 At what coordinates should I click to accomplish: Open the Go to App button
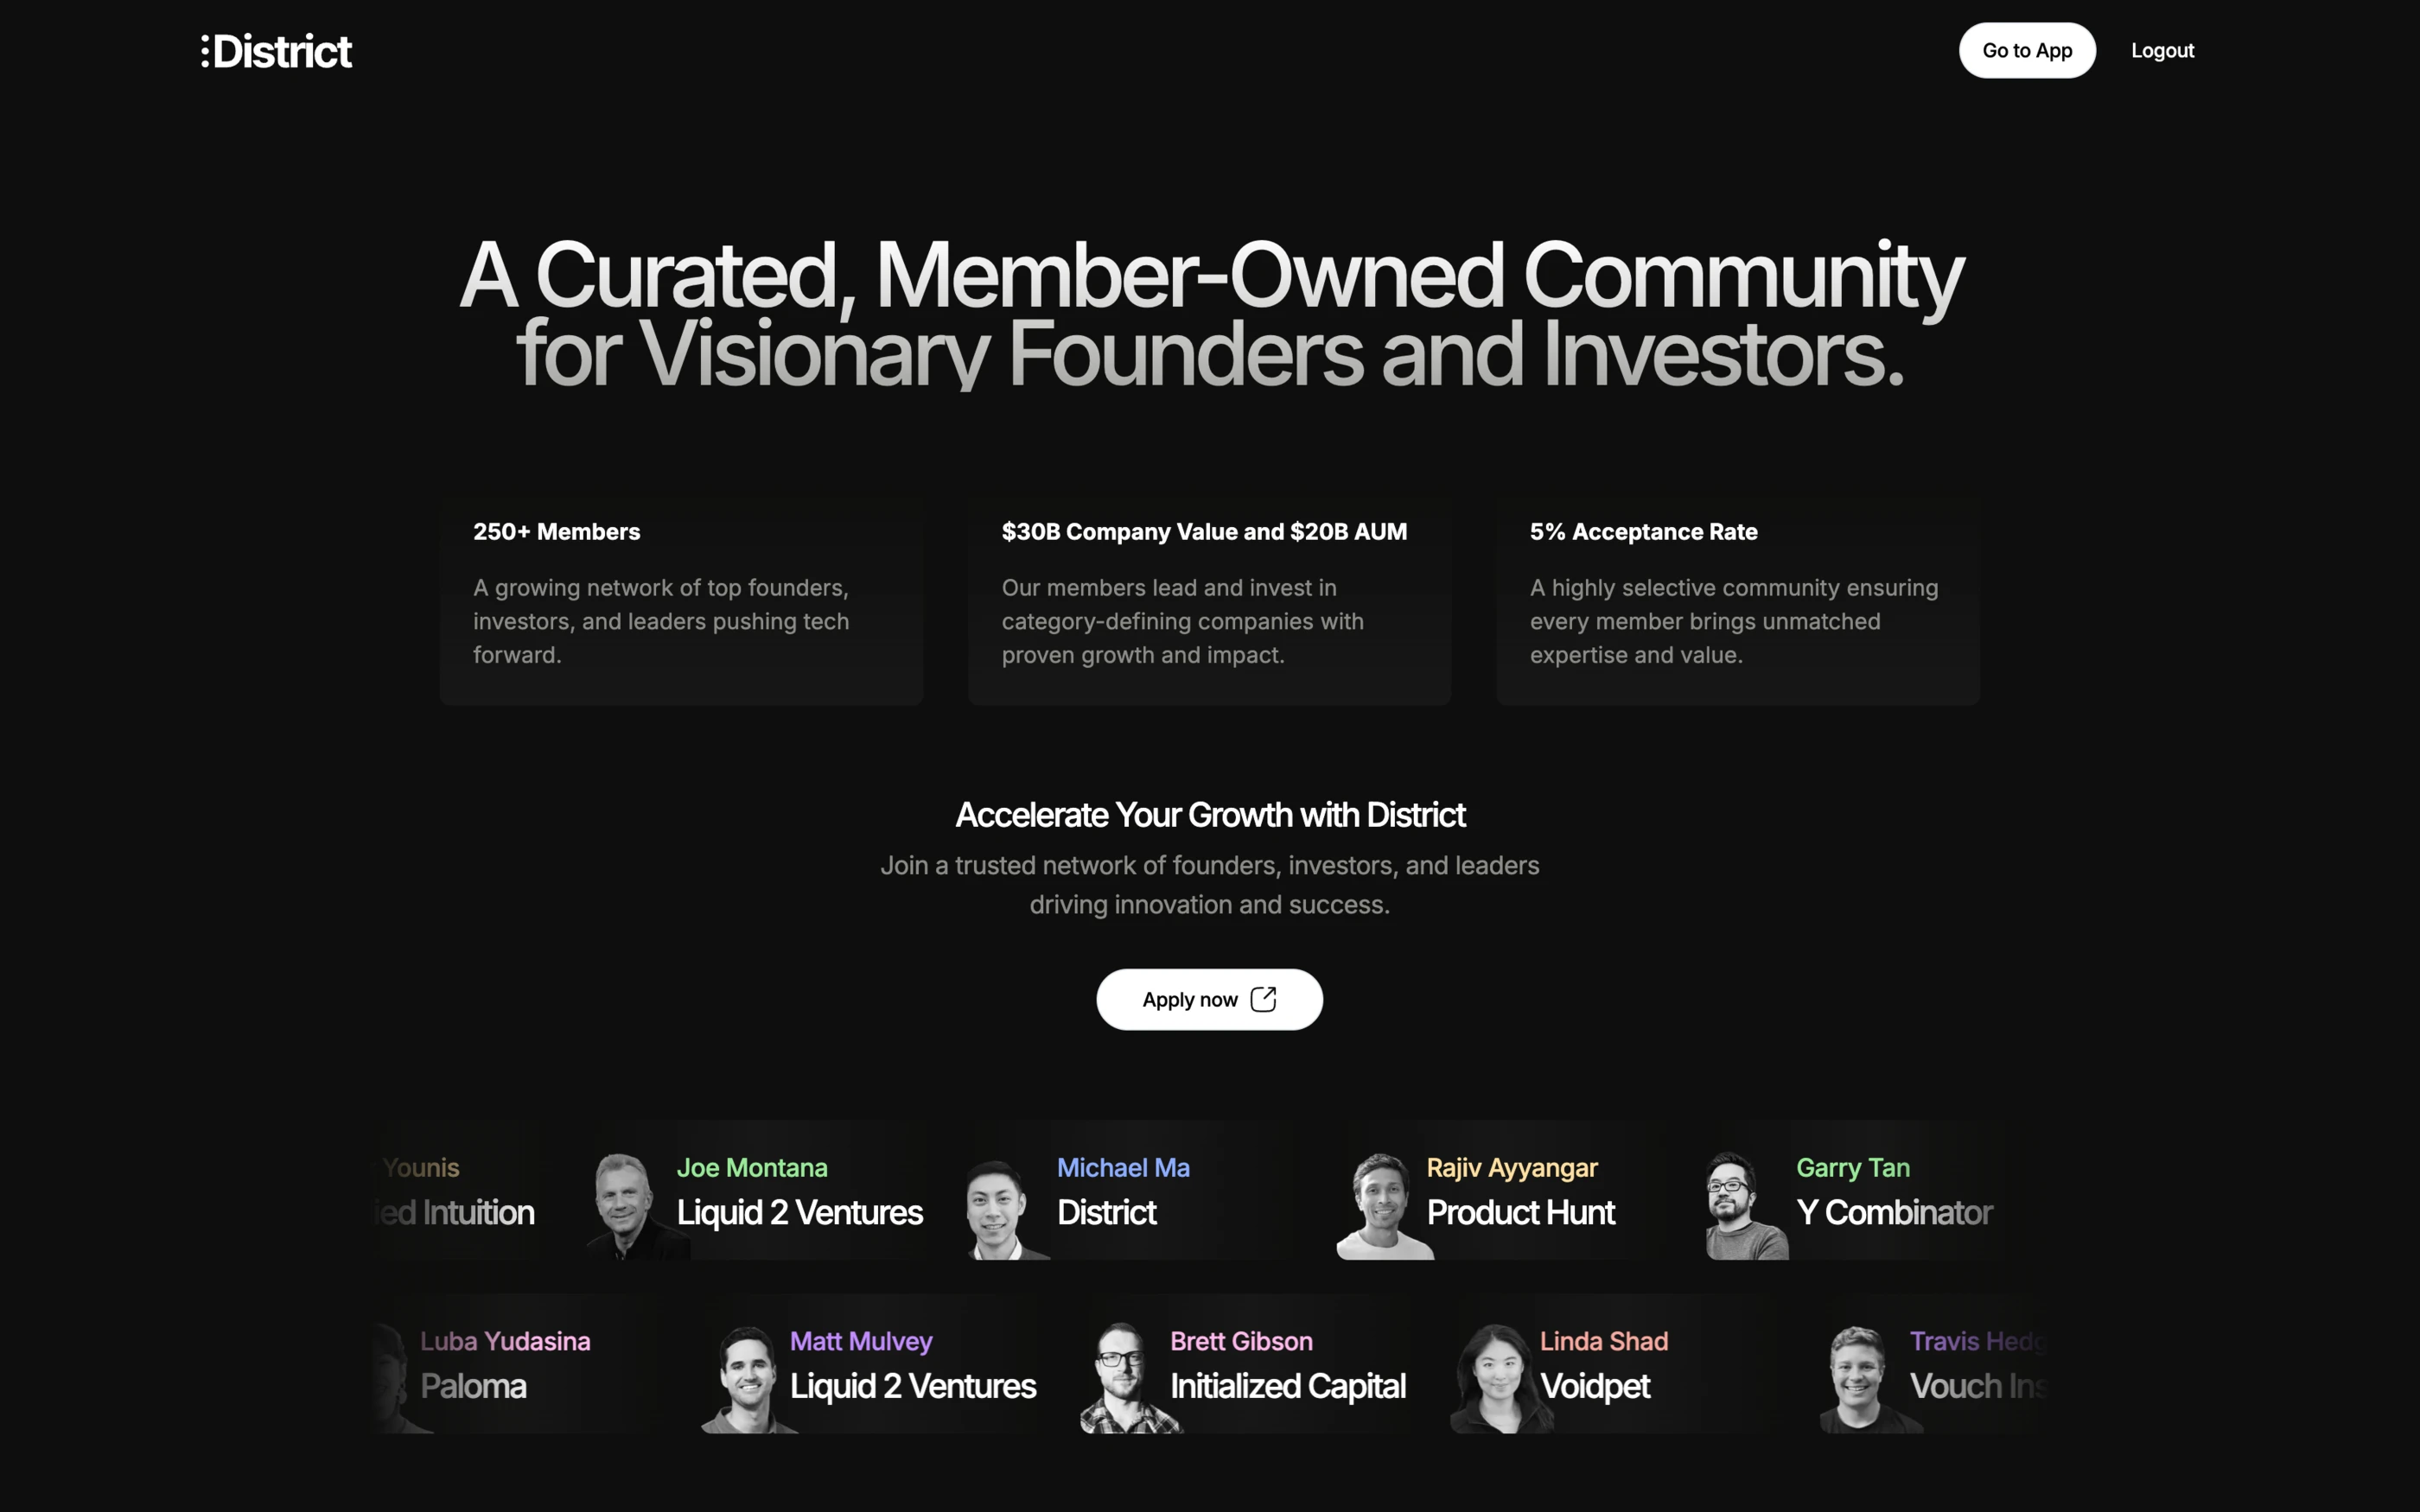click(2027, 50)
